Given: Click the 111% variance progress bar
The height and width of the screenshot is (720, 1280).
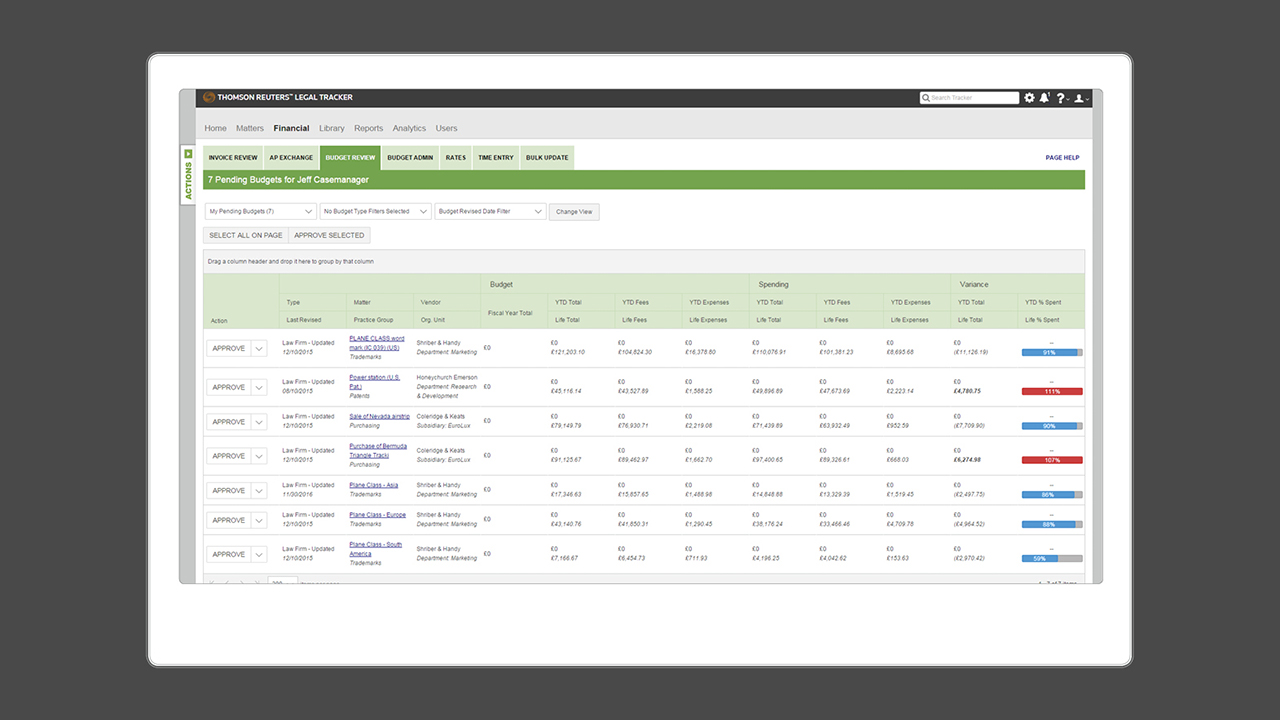Looking at the screenshot, I should click(x=1051, y=391).
